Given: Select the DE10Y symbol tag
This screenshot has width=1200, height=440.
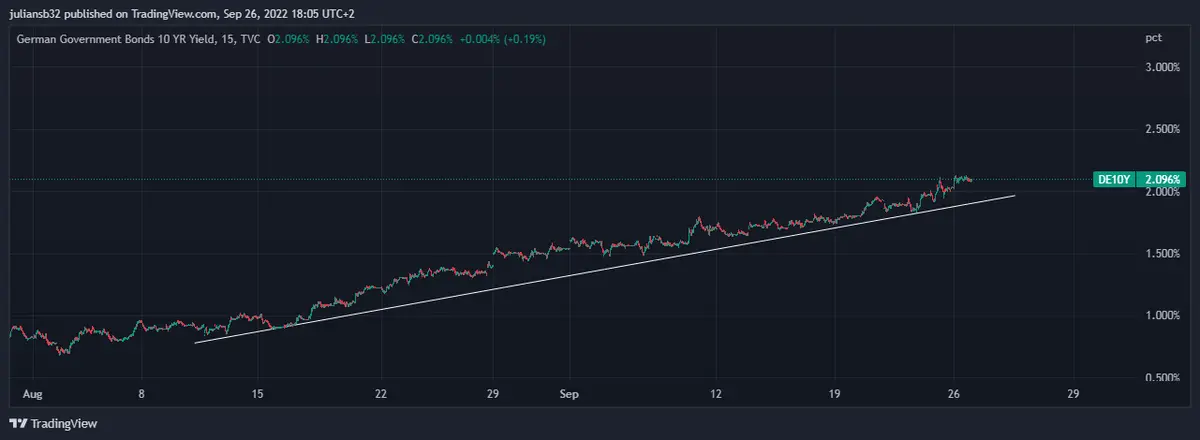Looking at the screenshot, I should 1113,180.
